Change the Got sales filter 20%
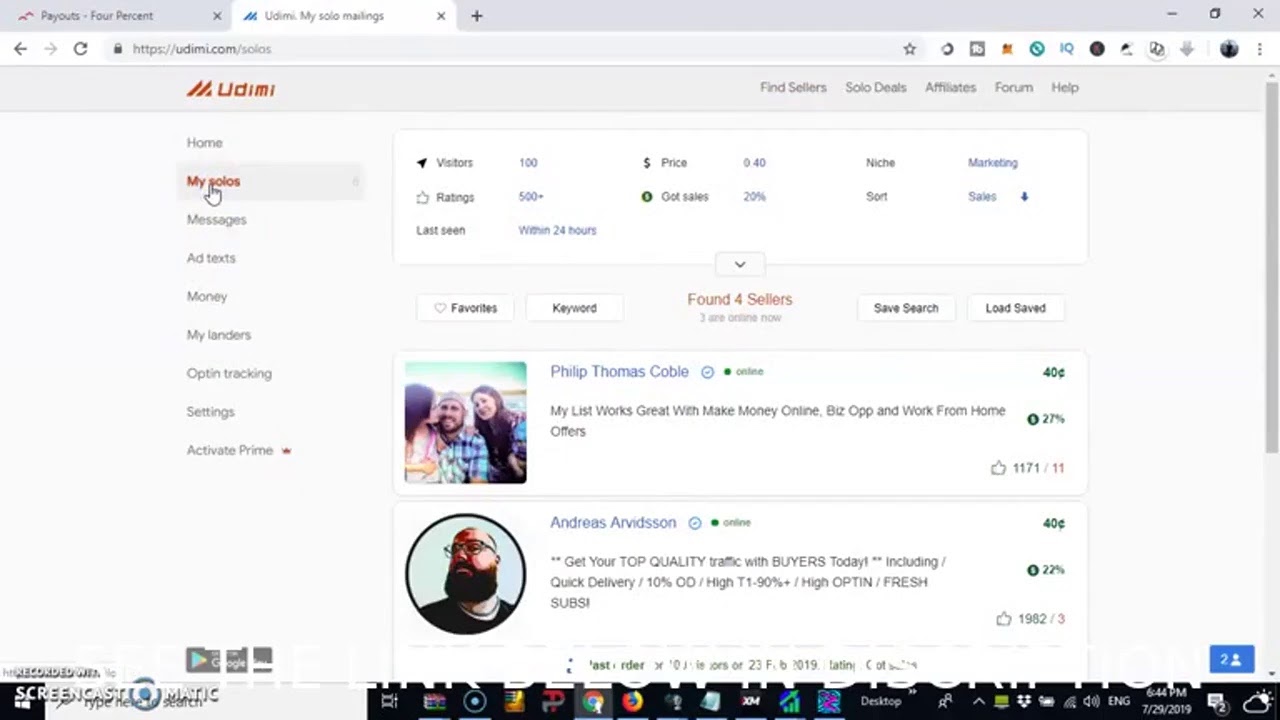The height and width of the screenshot is (720, 1280). point(754,197)
